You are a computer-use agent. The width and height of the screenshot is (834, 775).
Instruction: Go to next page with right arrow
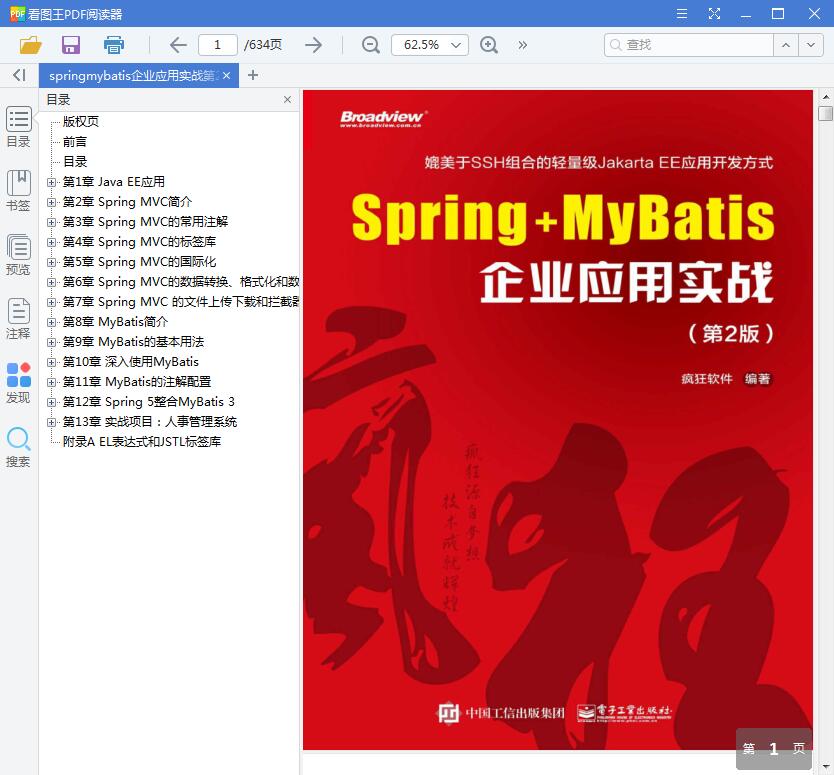tap(314, 45)
